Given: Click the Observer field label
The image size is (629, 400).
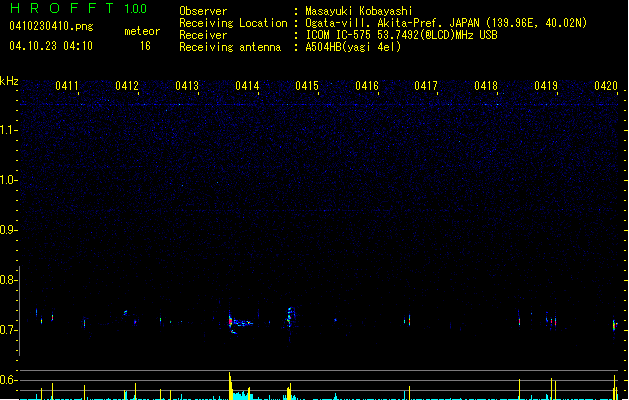Looking at the screenshot, I should (x=203, y=11).
